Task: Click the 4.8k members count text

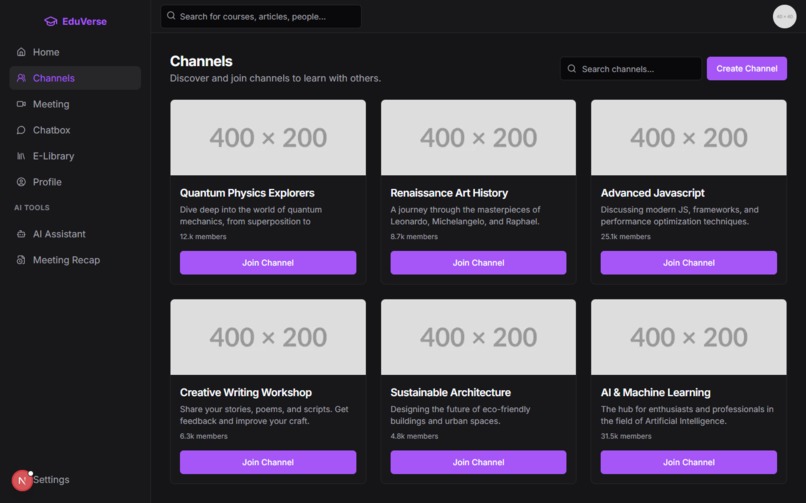Action: click(414, 436)
